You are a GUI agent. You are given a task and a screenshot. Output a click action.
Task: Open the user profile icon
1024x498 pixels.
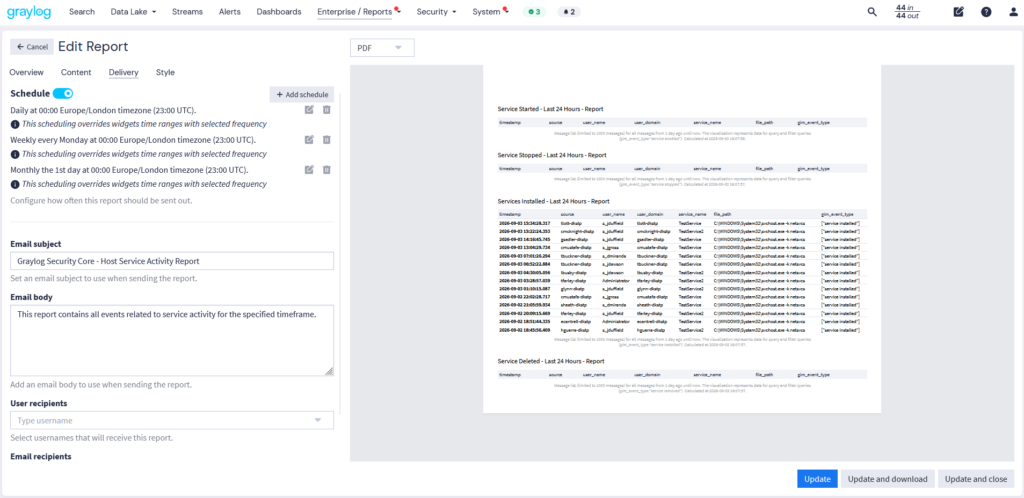(1014, 12)
